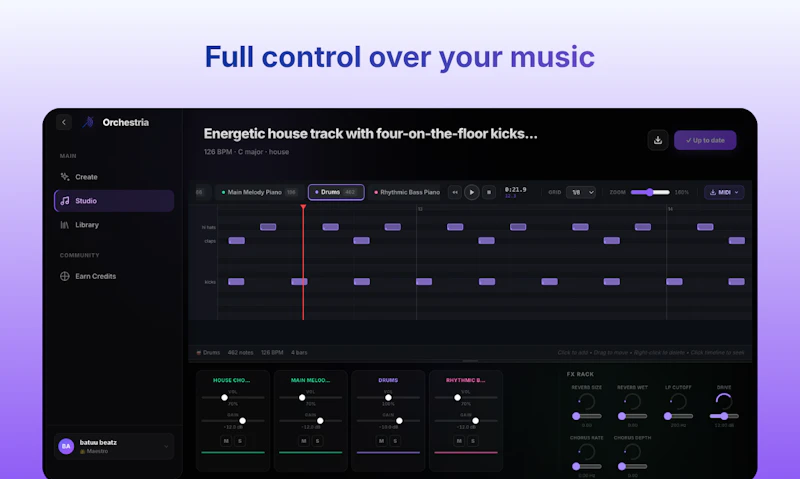Click the kicks row label
Screen dimensions: 800x479
(x=210, y=282)
